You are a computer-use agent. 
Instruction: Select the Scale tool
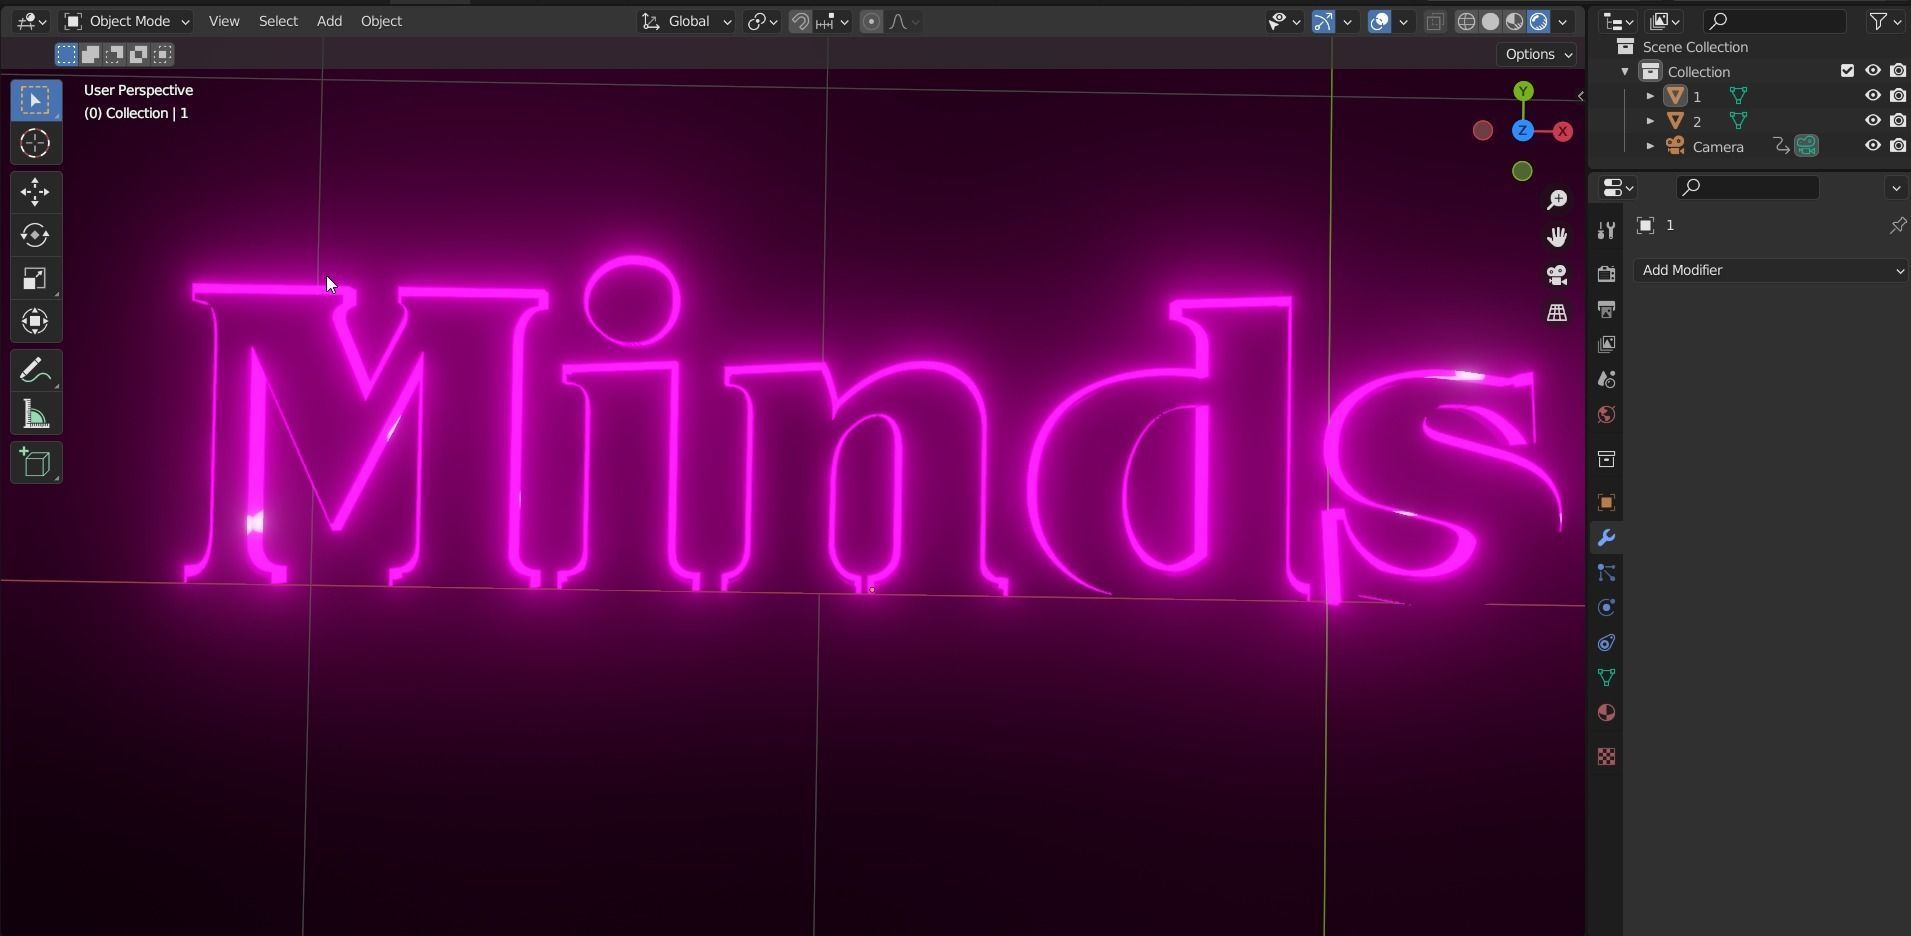(35, 279)
